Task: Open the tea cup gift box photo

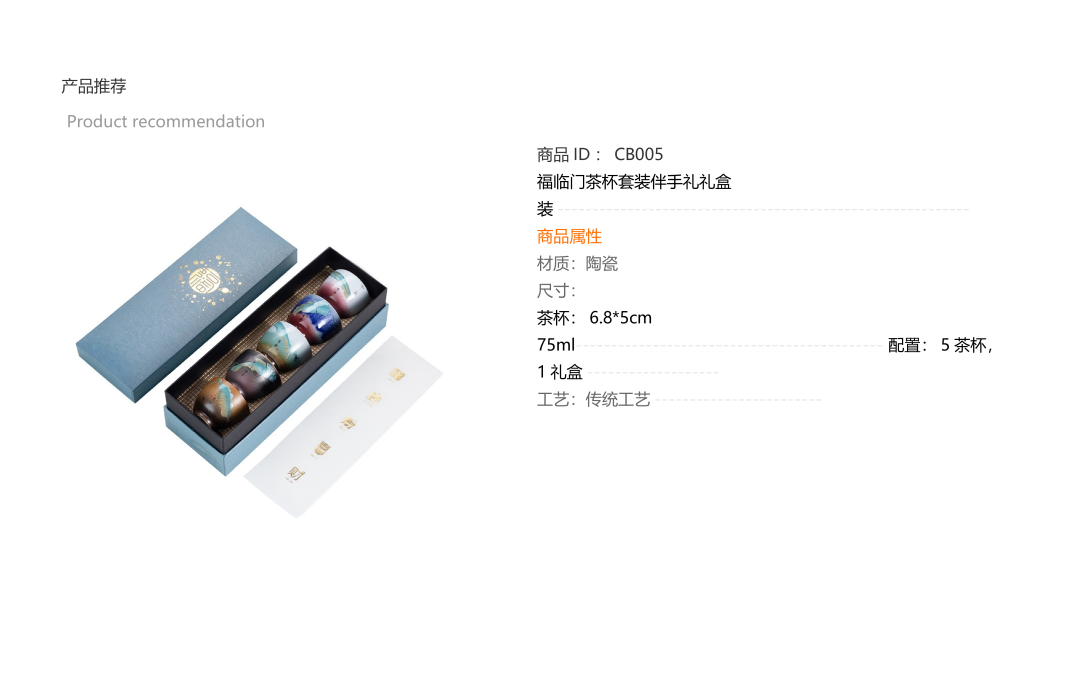Action: (259, 362)
